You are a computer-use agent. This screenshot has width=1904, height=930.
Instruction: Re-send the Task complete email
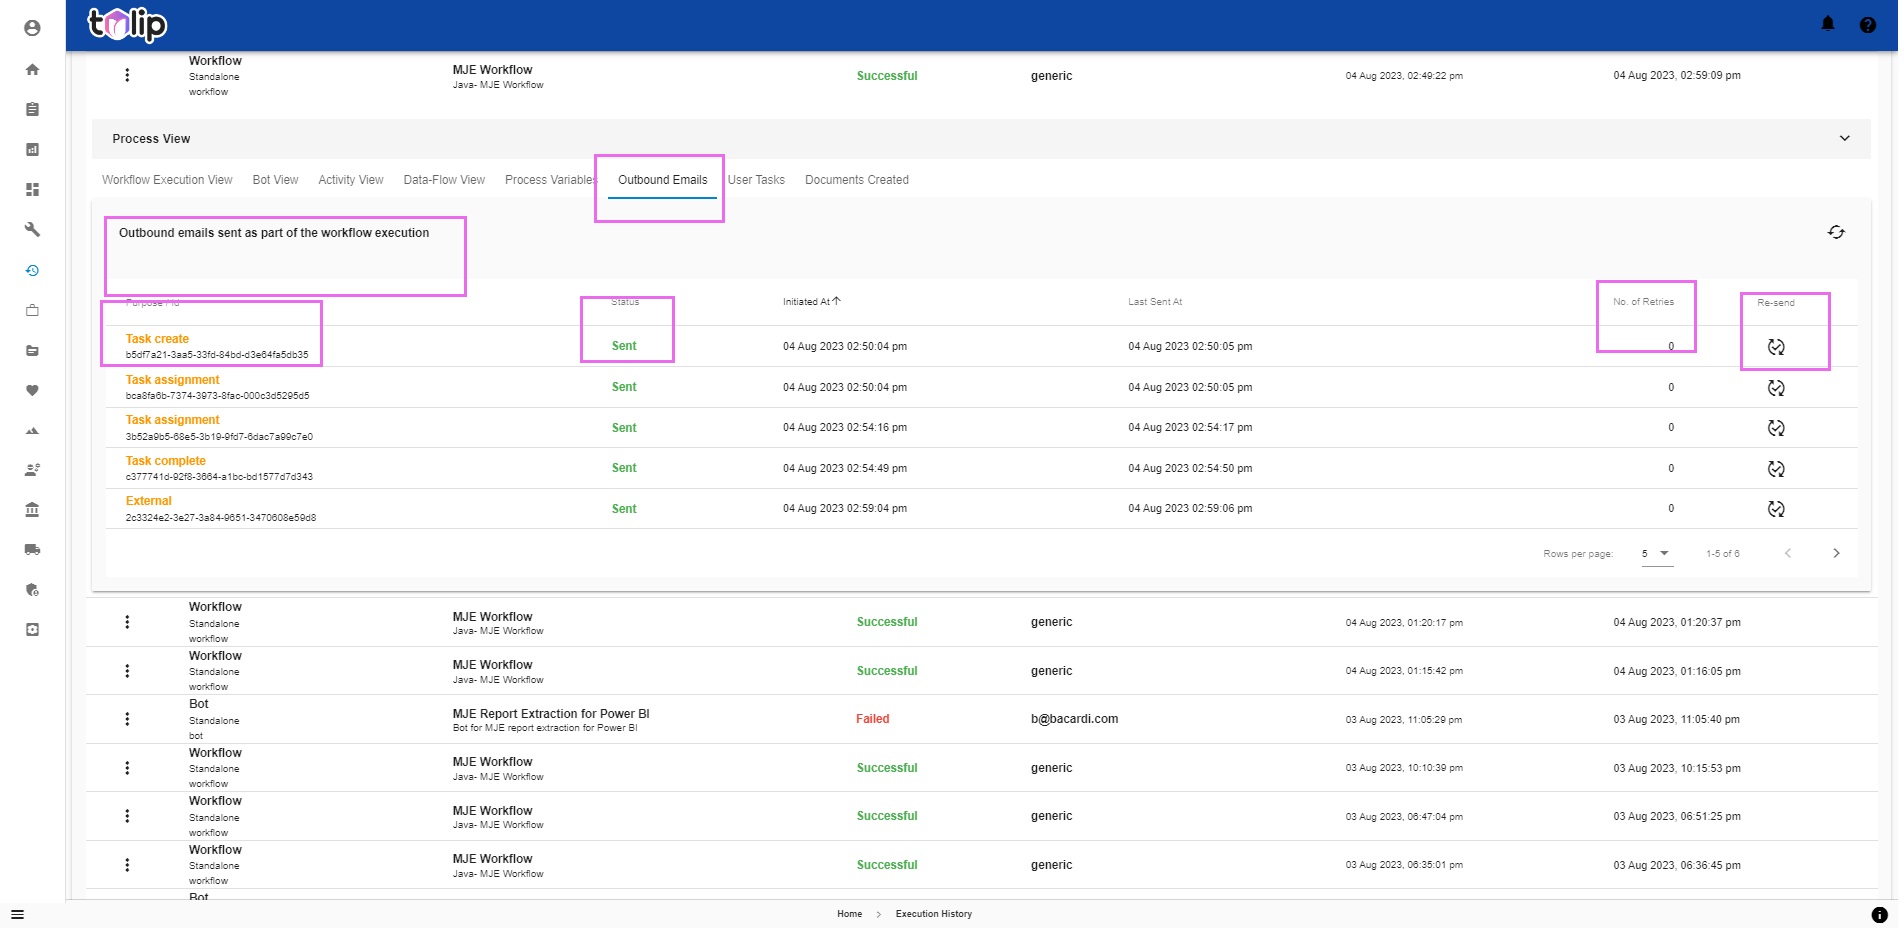1776,469
